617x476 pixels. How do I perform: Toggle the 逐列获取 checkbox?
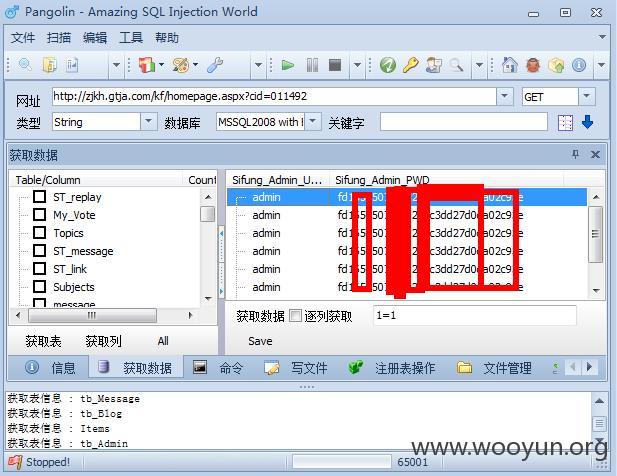(x=296, y=315)
